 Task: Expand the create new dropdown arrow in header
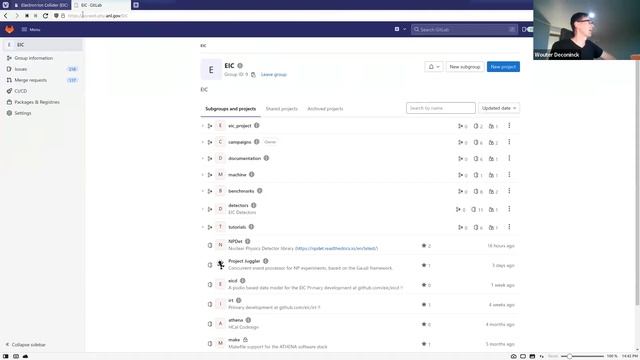tap(404, 29)
